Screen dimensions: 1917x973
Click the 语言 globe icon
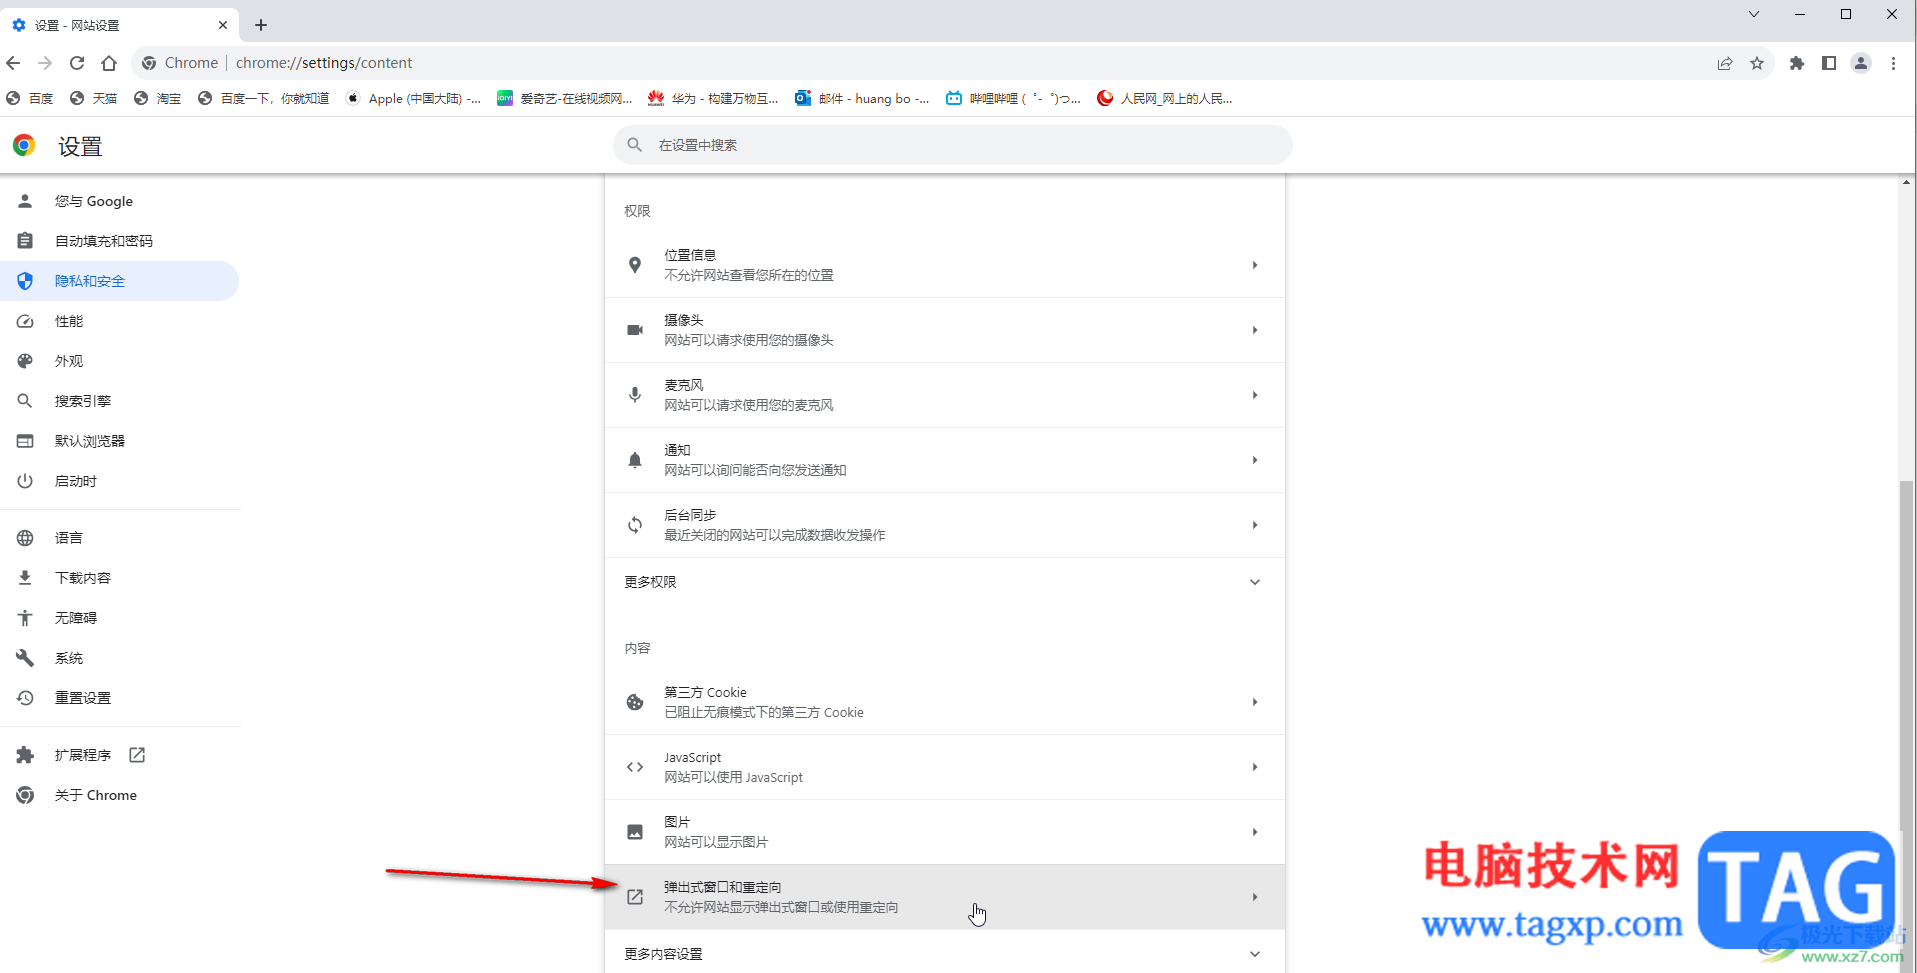[x=25, y=538]
